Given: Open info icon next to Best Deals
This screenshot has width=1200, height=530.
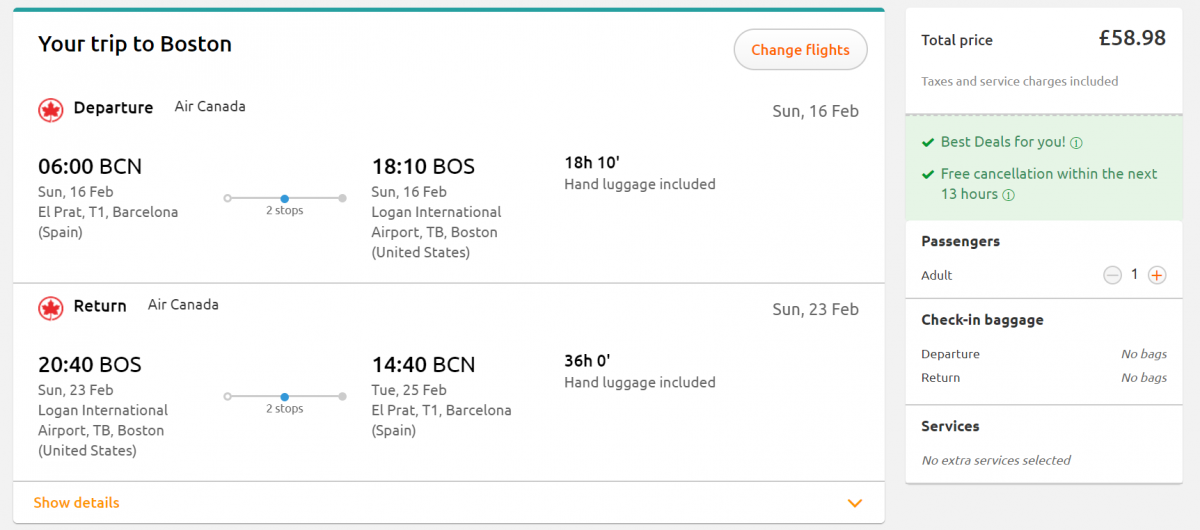Looking at the screenshot, I should tap(1076, 143).
